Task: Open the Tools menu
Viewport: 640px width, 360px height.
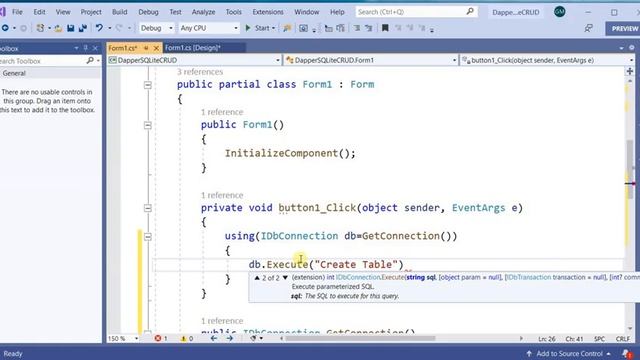Action: (x=233, y=12)
